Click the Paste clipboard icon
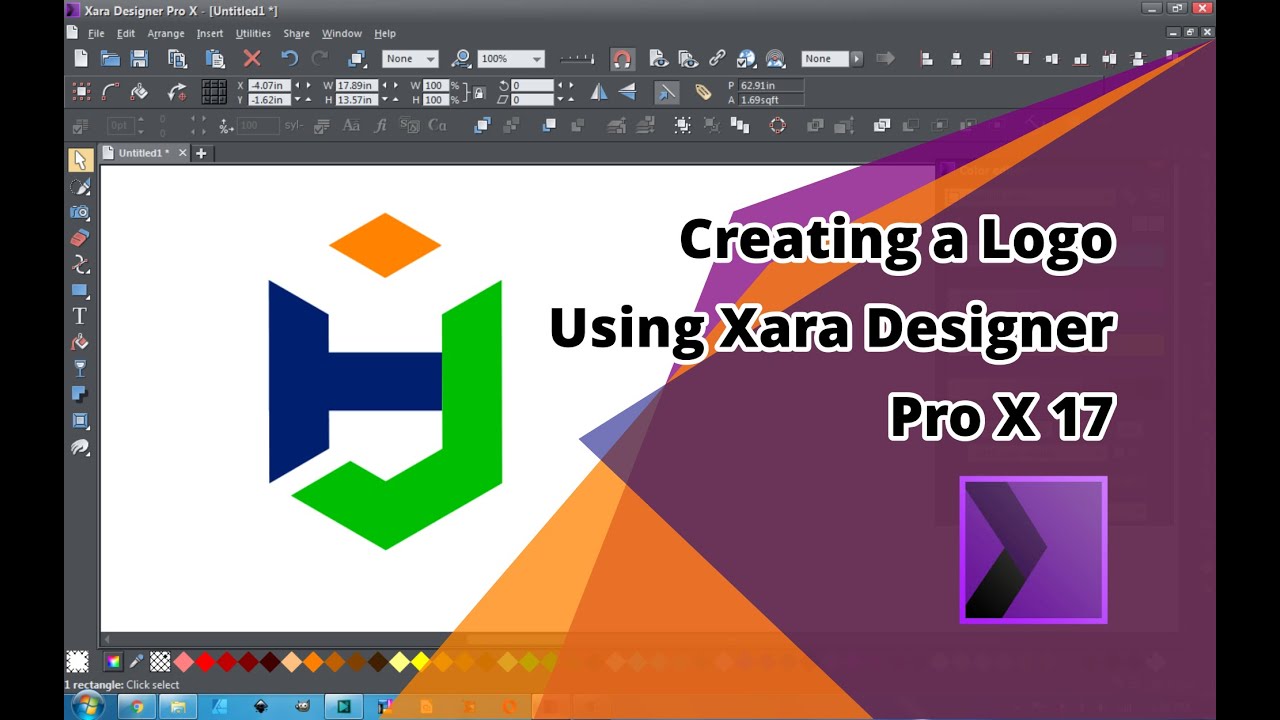Image resolution: width=1280 pixels, height=720 pixels. pyautogui.click(x=214, y=59)
